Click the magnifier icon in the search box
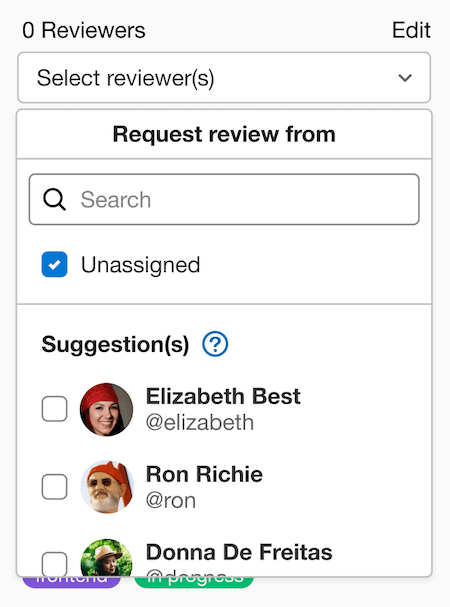Image resolution: width=450 pixels, height=607 pixels. pos(54,199)
